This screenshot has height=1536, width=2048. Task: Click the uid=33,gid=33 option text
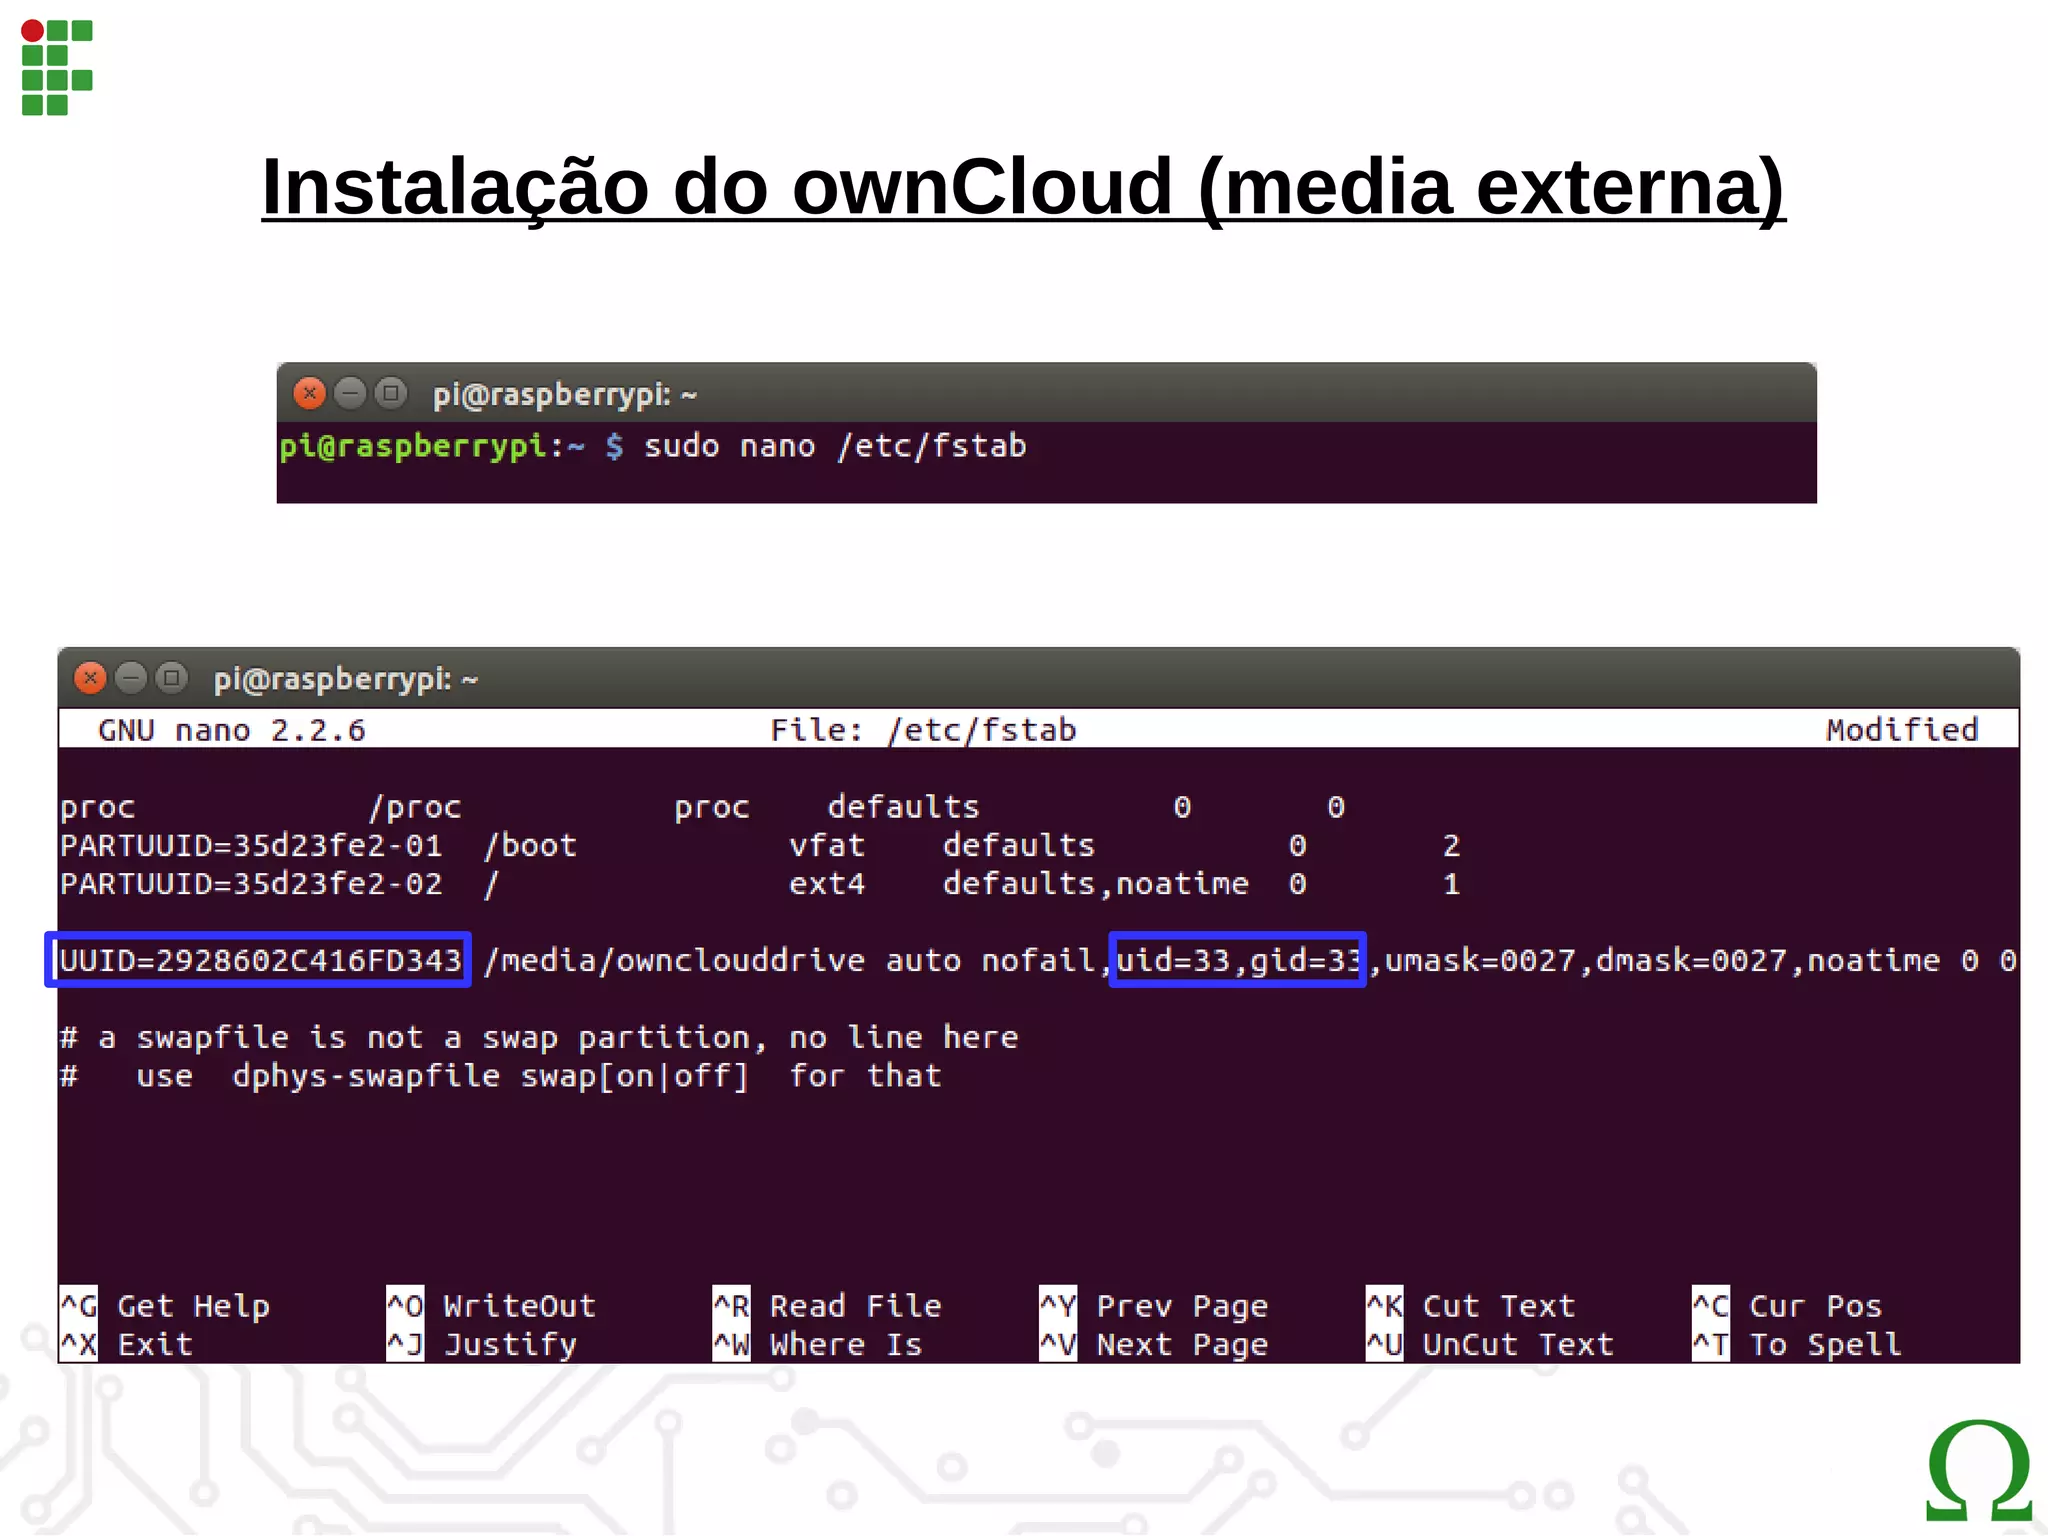[1238, 960]
